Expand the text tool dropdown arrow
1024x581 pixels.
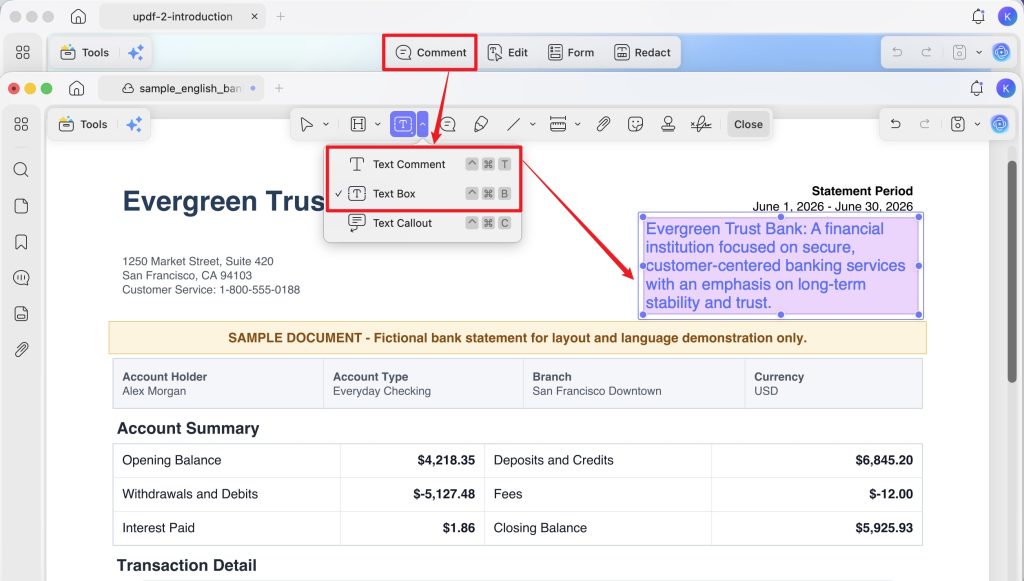point(423,124)
